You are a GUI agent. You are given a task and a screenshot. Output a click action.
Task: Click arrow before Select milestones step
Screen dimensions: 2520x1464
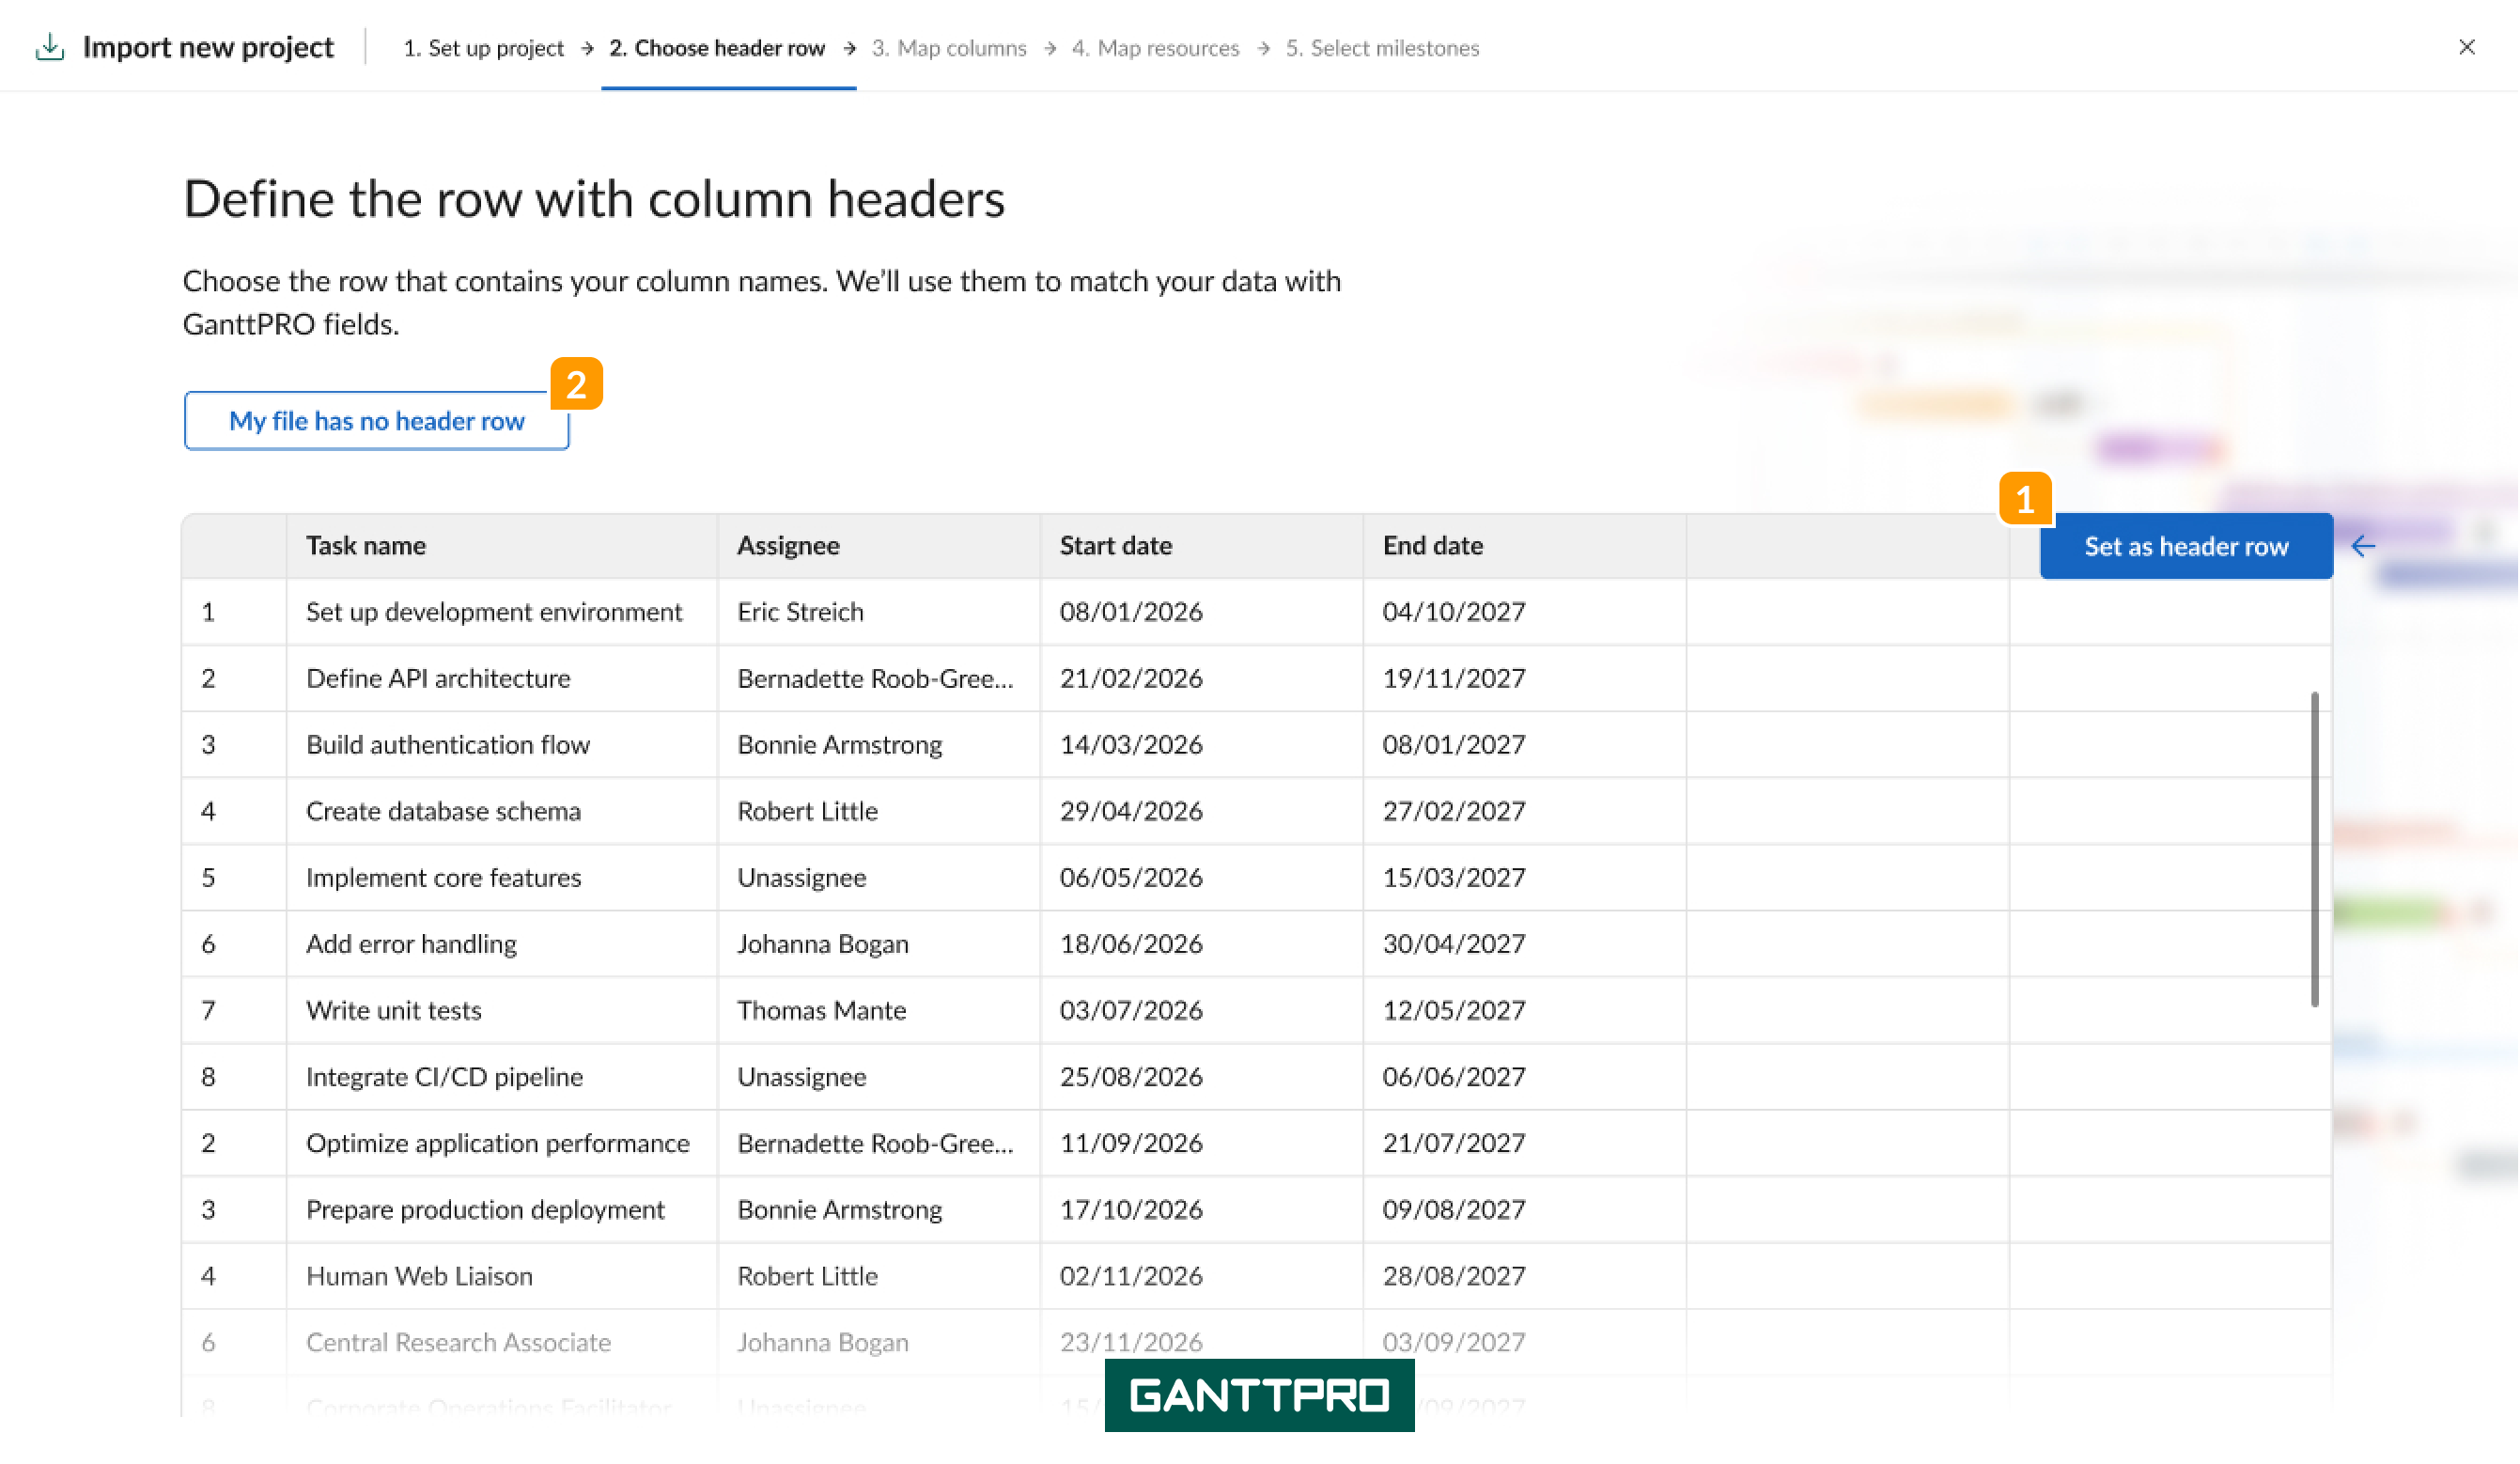click(x=1264, y=48)
